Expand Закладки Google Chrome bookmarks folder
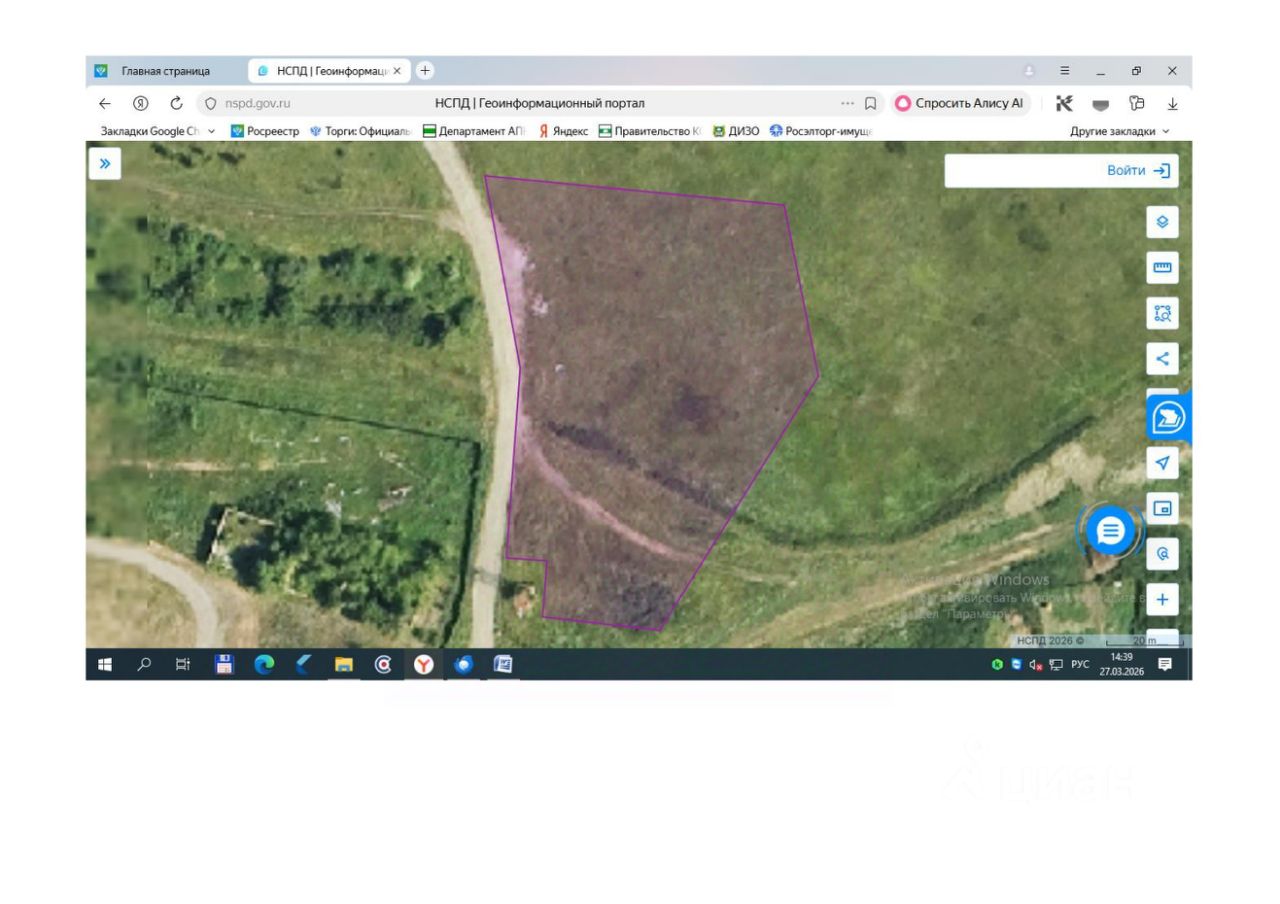Screen dimensions: 1280x904 [158, 131]
